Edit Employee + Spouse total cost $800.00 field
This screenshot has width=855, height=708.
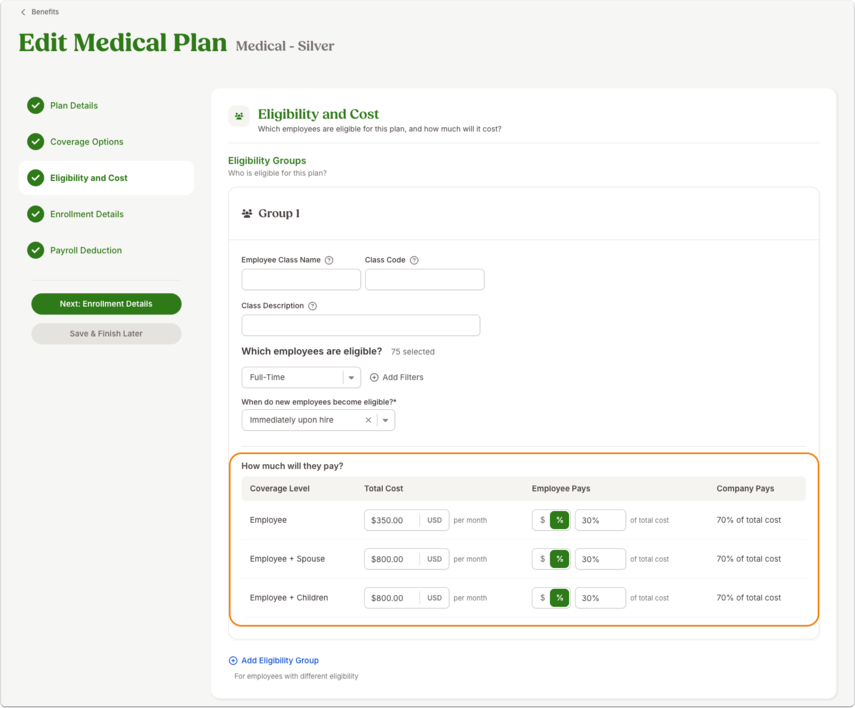(x=392, y=559)
